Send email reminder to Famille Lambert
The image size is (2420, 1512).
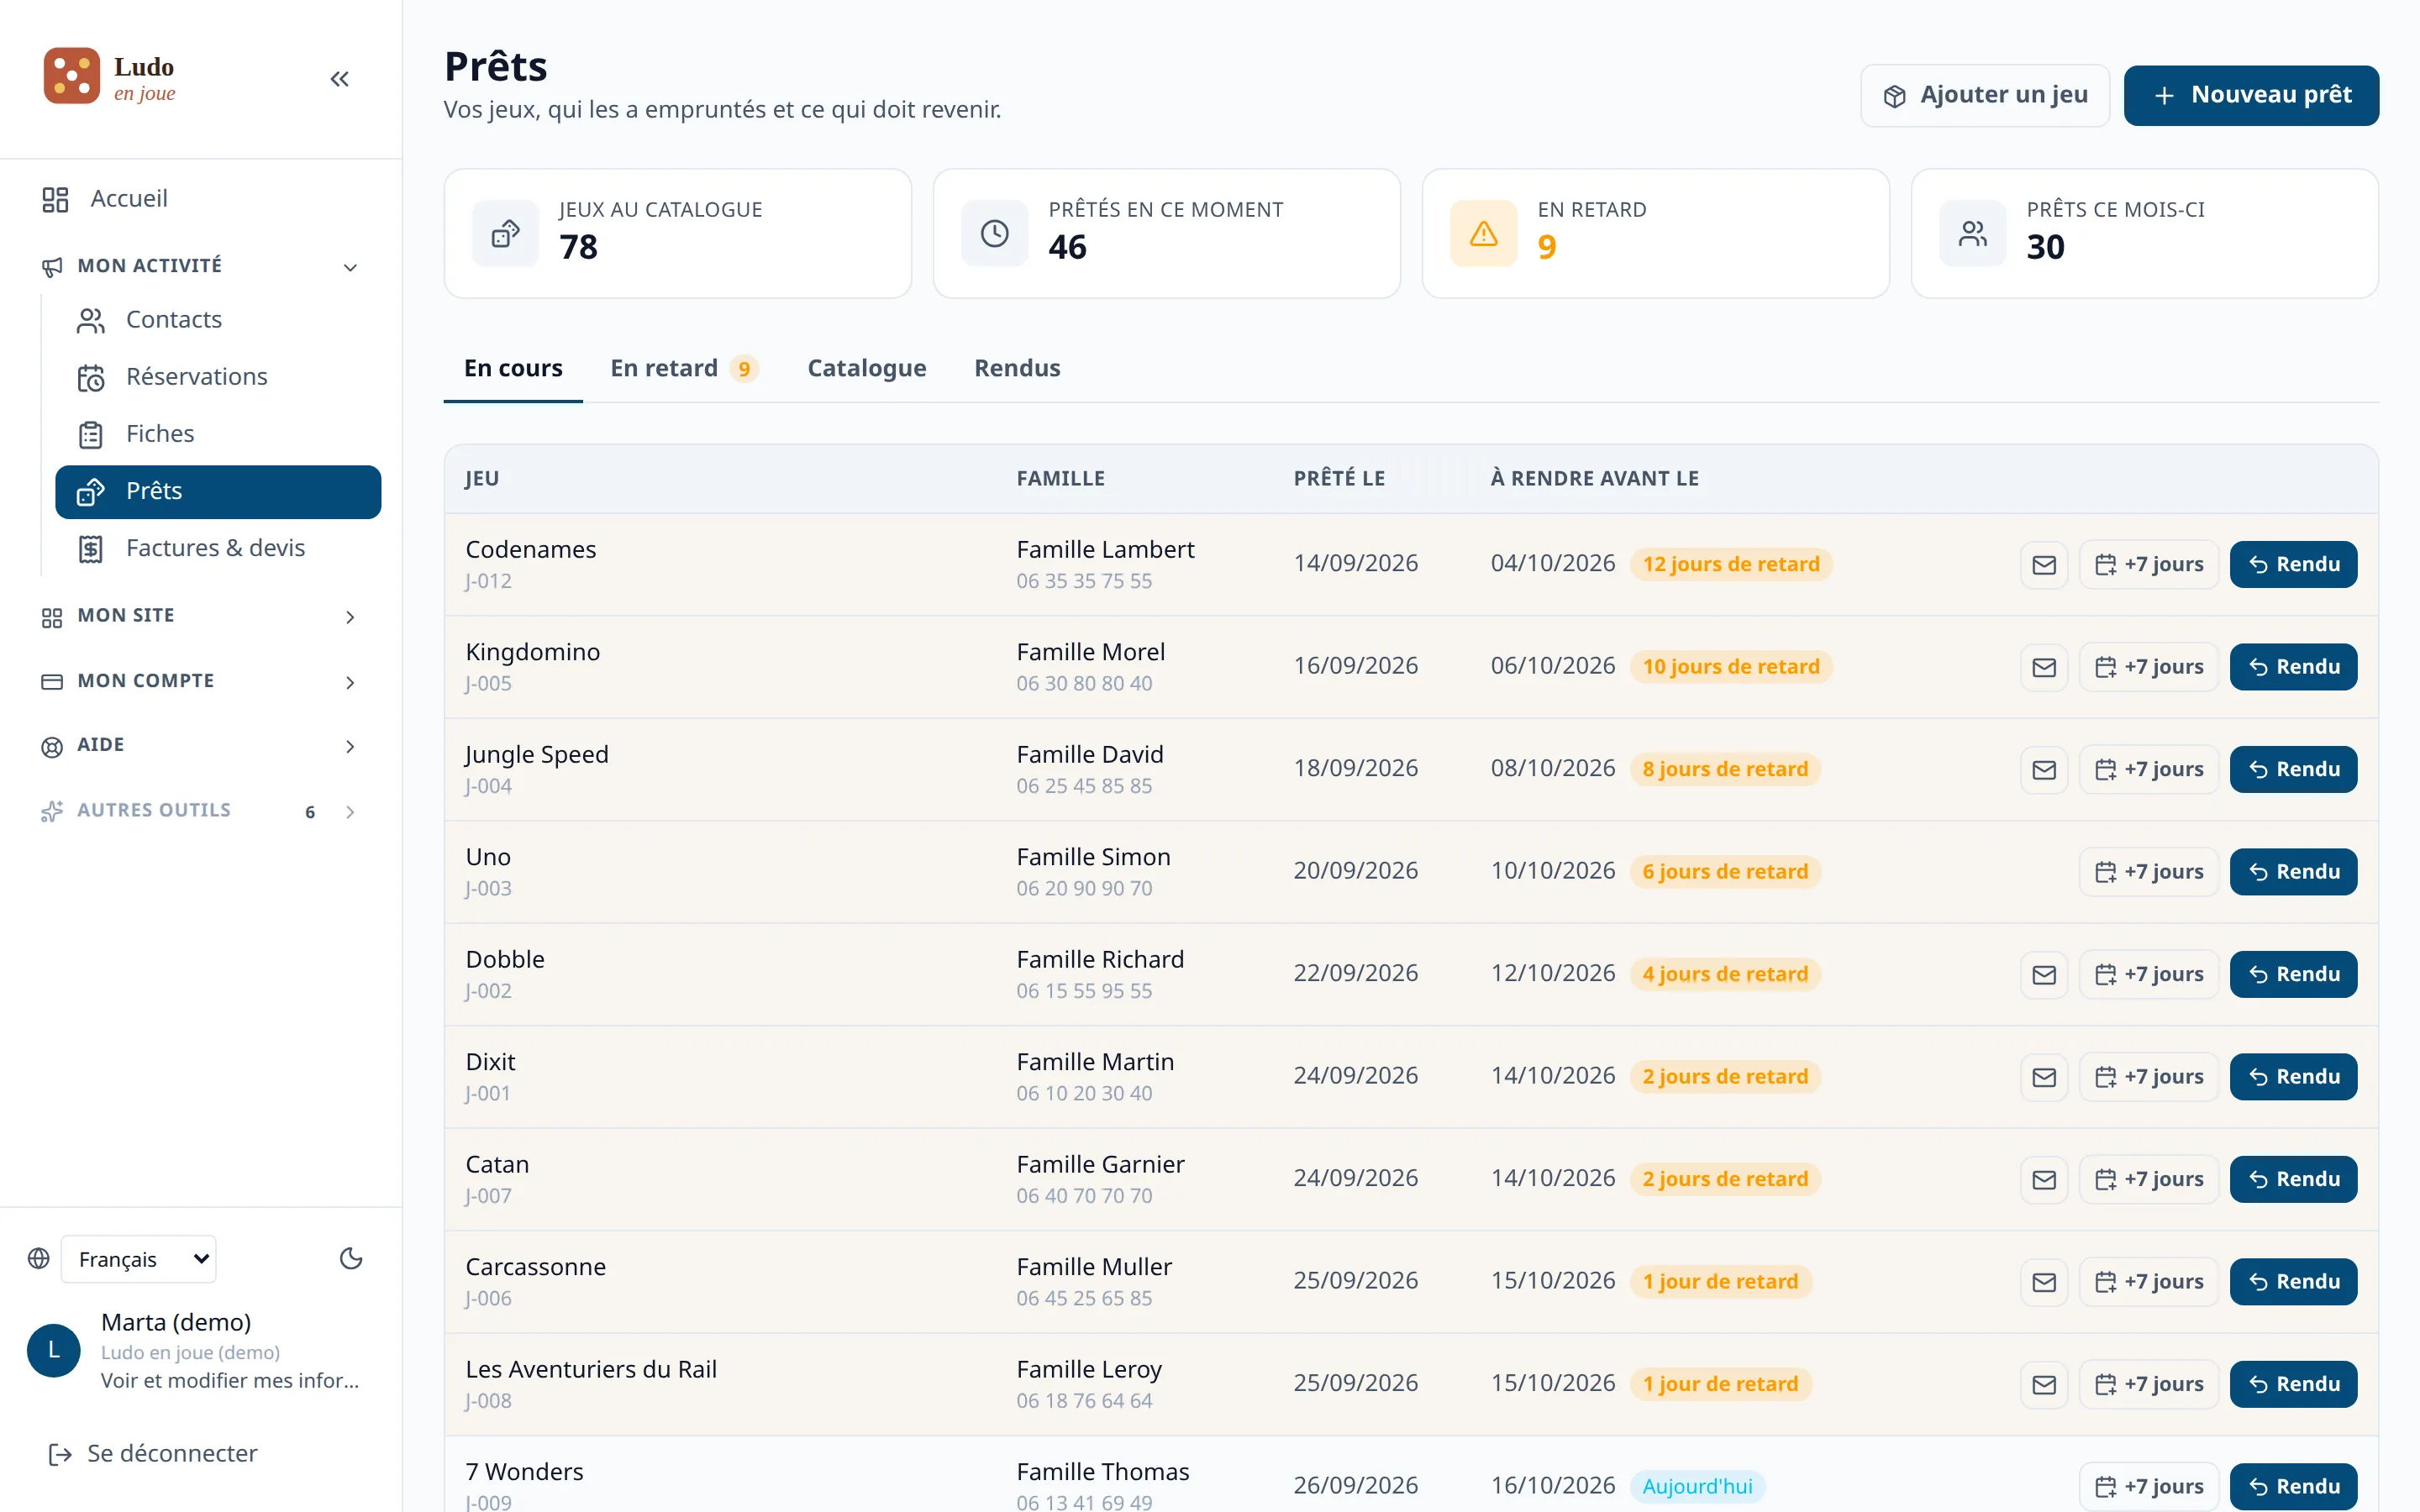(x=2043, y=565)
